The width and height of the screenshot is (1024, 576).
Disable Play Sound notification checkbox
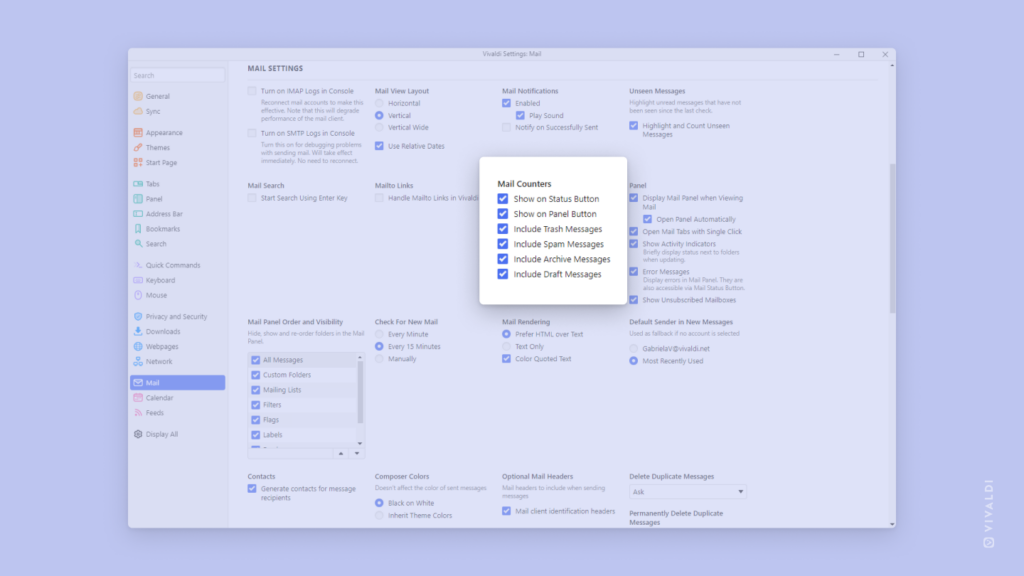(x=520, y=116)
